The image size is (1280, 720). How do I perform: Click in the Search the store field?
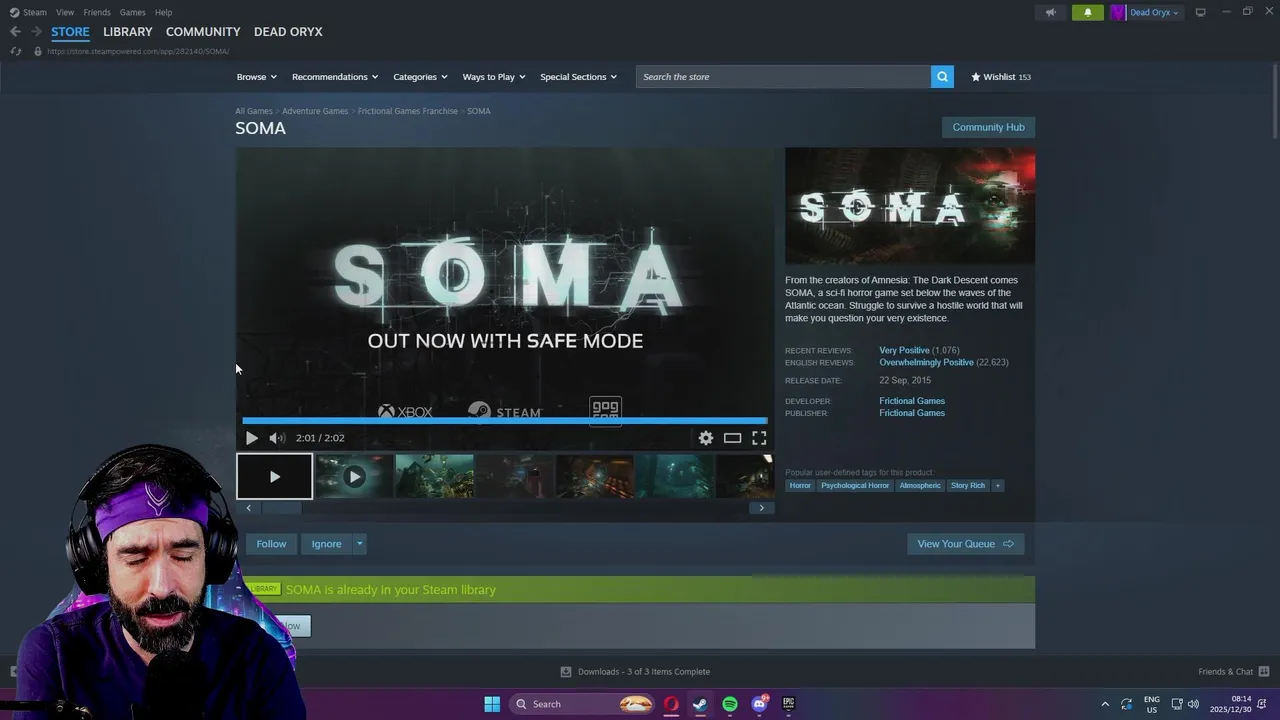pos(783,77)
